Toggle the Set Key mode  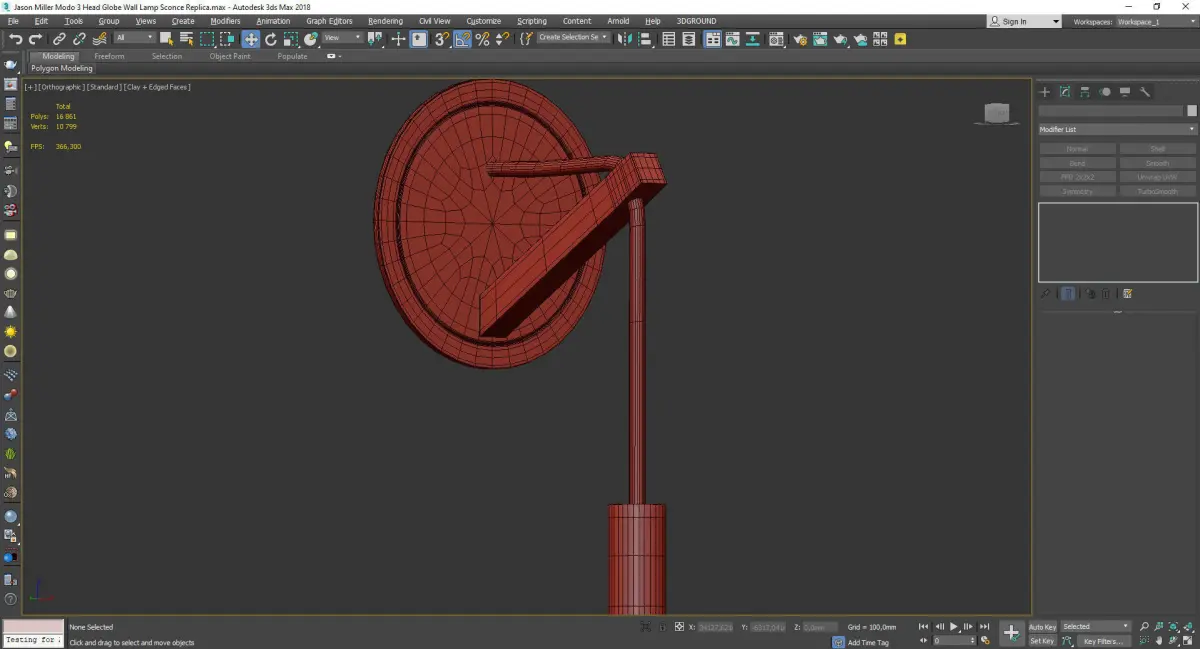point(1042,641)
